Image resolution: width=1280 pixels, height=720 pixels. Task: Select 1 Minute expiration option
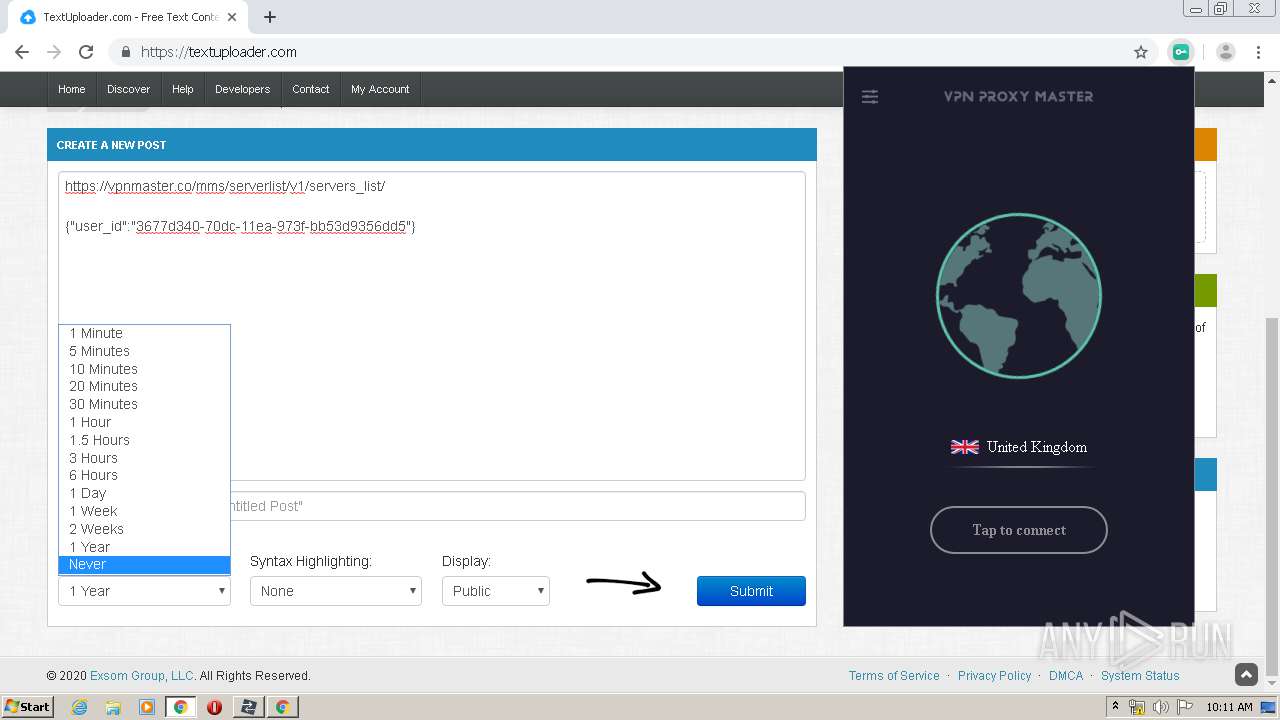pos(144,334)
